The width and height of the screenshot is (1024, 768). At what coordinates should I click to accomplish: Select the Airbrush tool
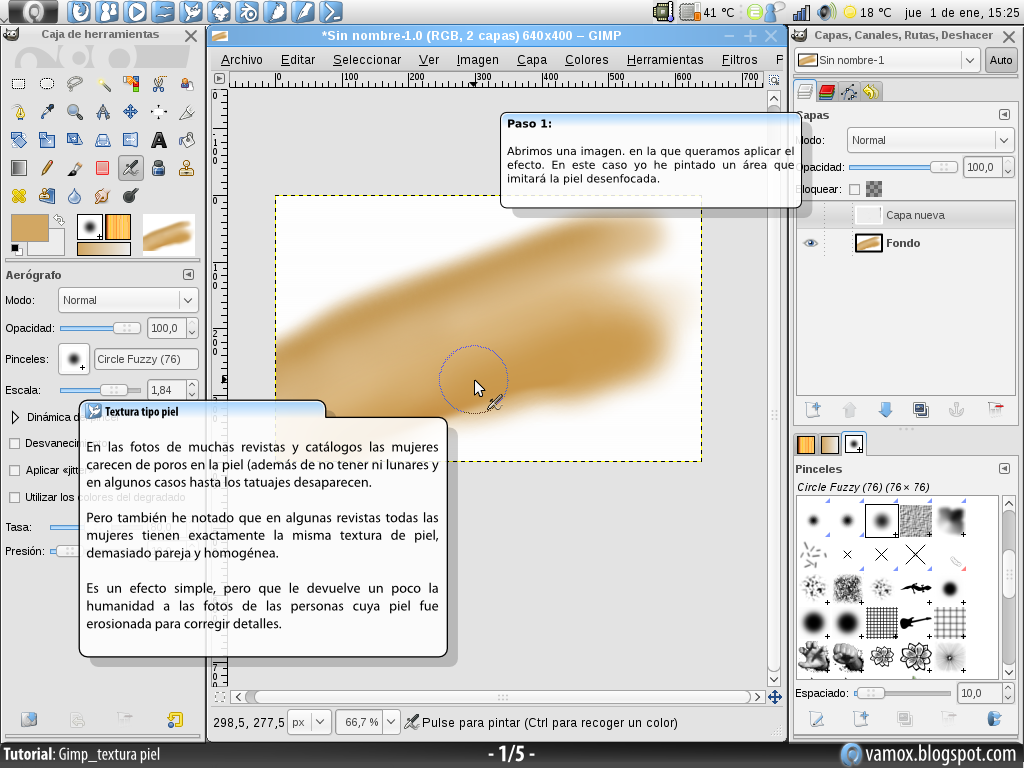(131, 168)
